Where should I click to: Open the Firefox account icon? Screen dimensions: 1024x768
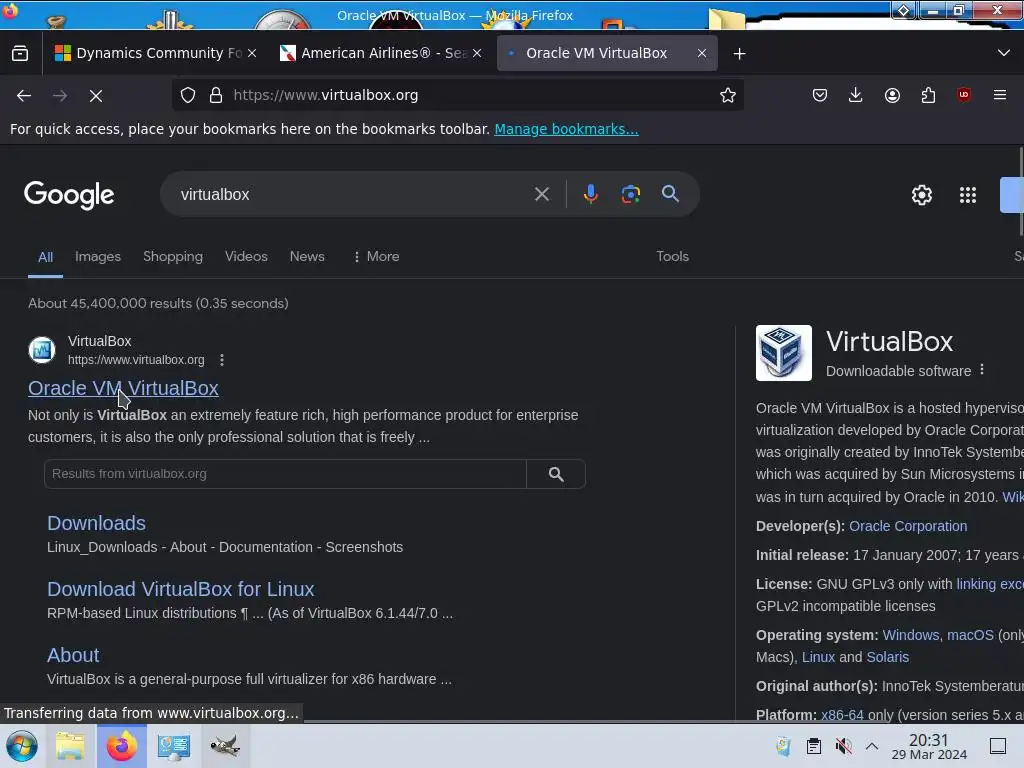tap(892, 95)
